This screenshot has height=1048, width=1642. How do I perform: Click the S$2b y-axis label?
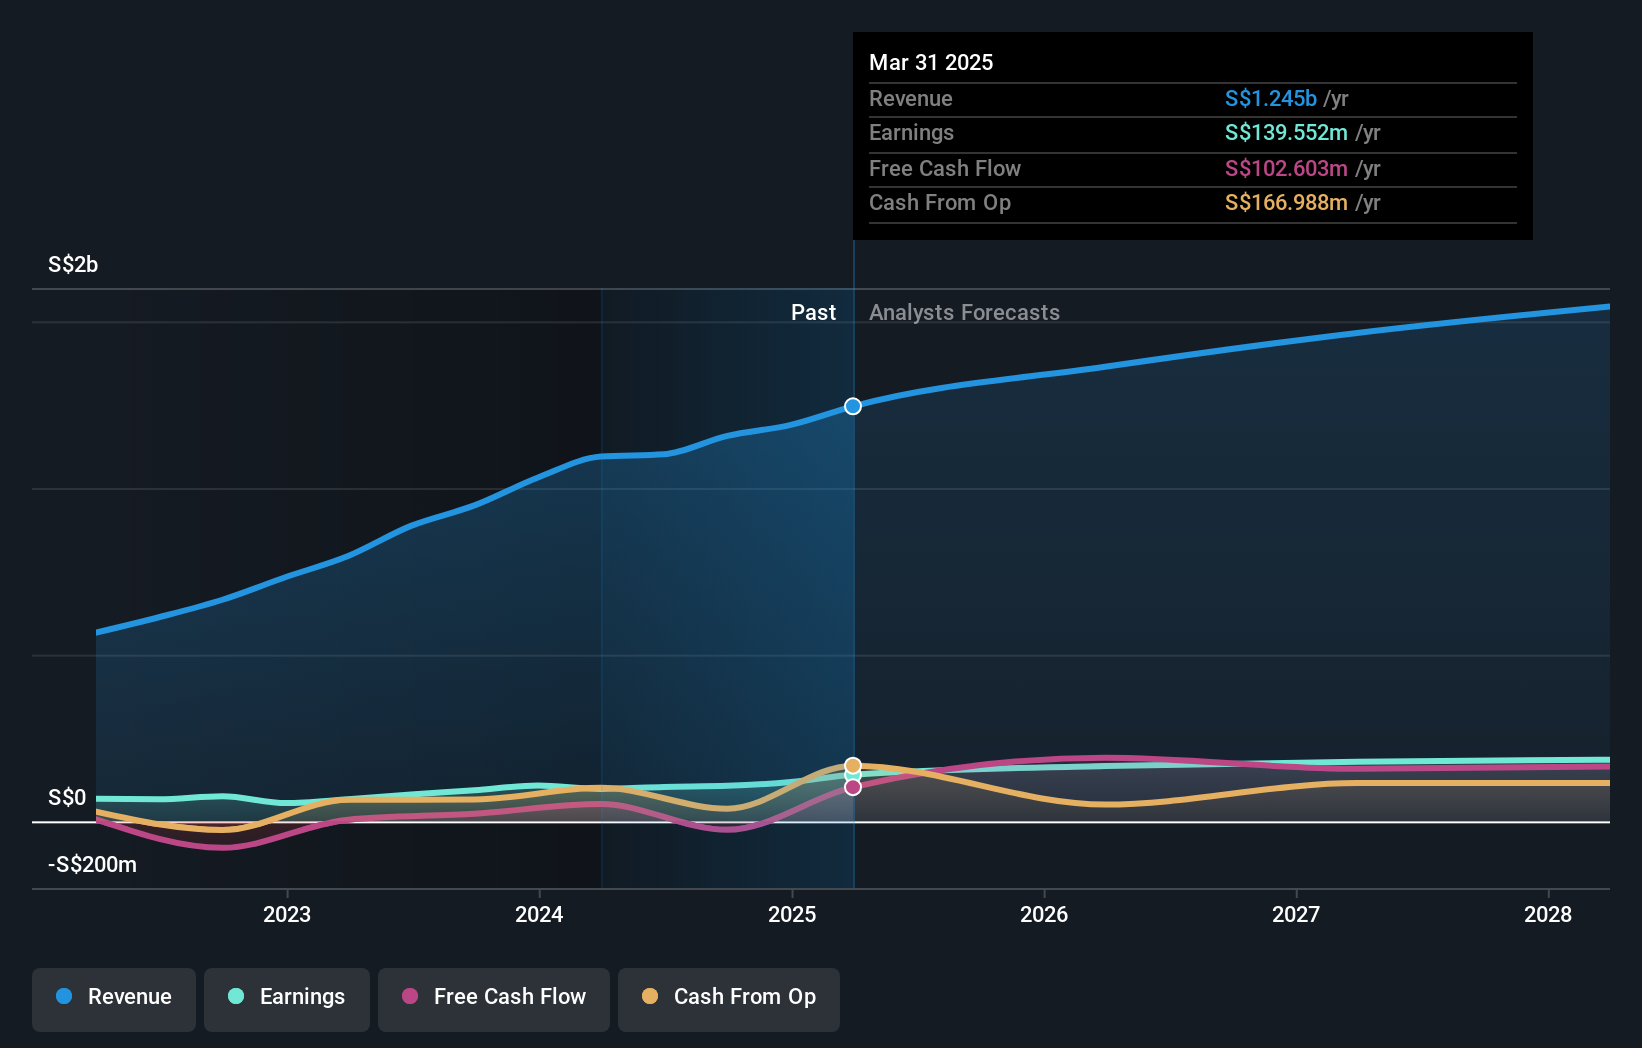click(x=73, y=264)
